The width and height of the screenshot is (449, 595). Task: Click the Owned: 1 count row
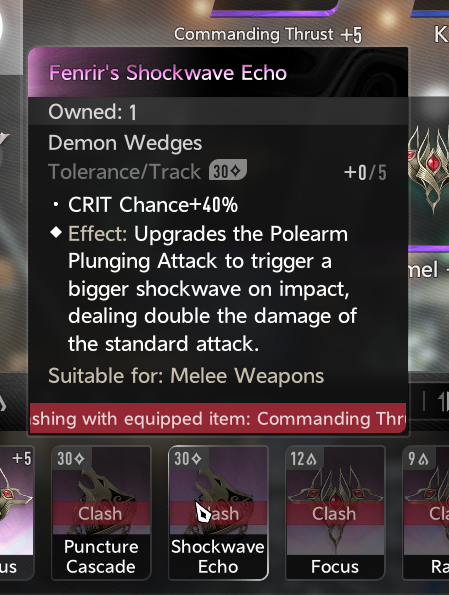[218, 112]
